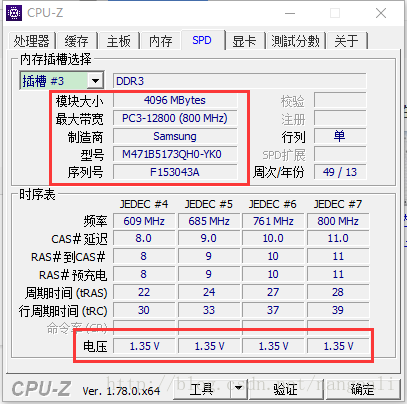Click the 609 MHz frequency cell

click(144, 221)
